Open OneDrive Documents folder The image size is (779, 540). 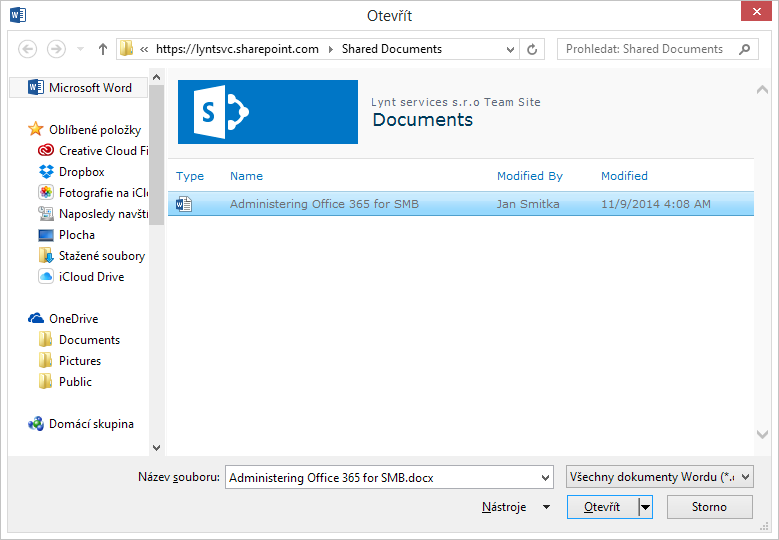tap(89, 340)
